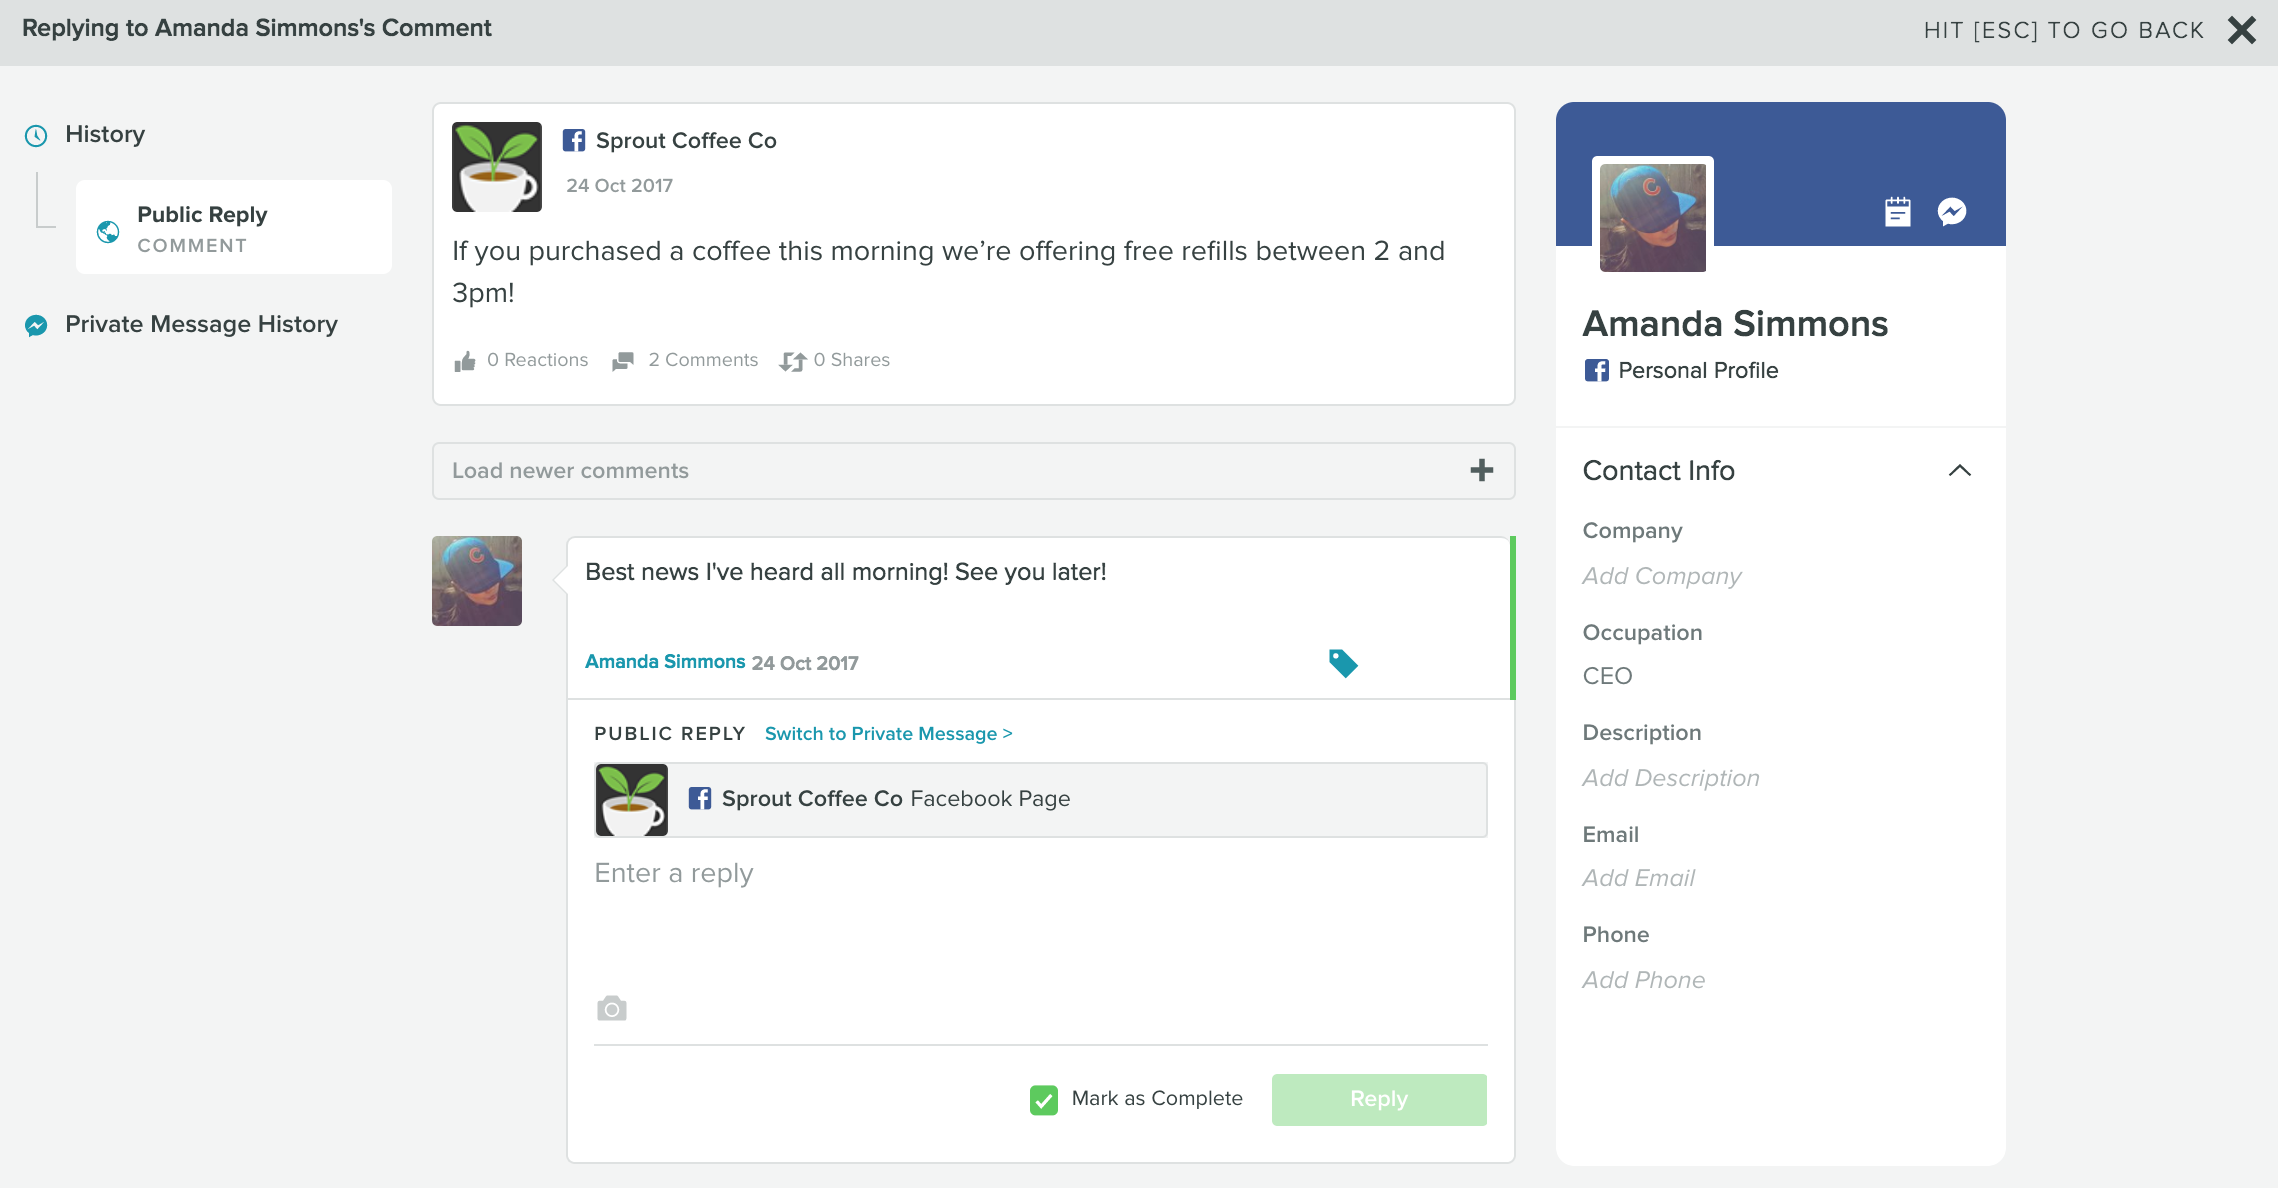2278x1188 pixels.
Task: Click the History clock icon in sidebar
Action: click(37, 134)
